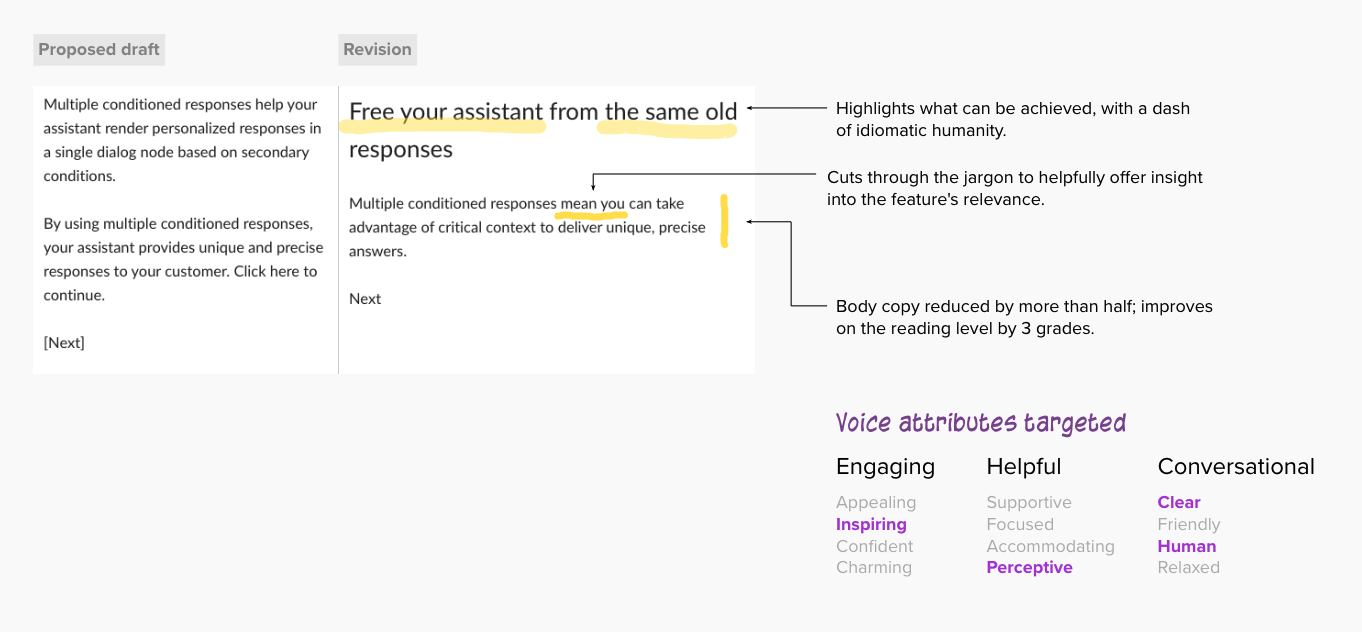This screenshot has height=632, width=1362.
Task: Click '[Next]' in the proposed draft
Action: click(64, 343)
